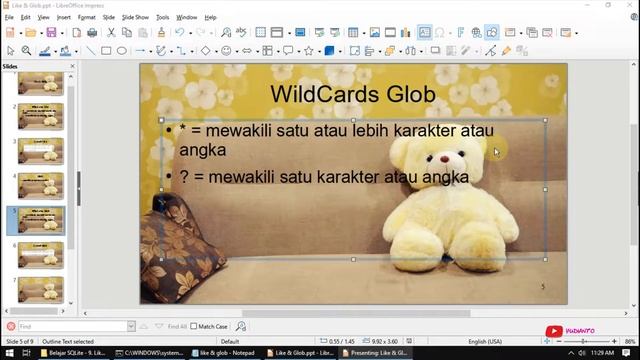The height and width of the screenshot is (360, 640).
Task: Enable the Match Case checkbox
Action: point(194,326)
